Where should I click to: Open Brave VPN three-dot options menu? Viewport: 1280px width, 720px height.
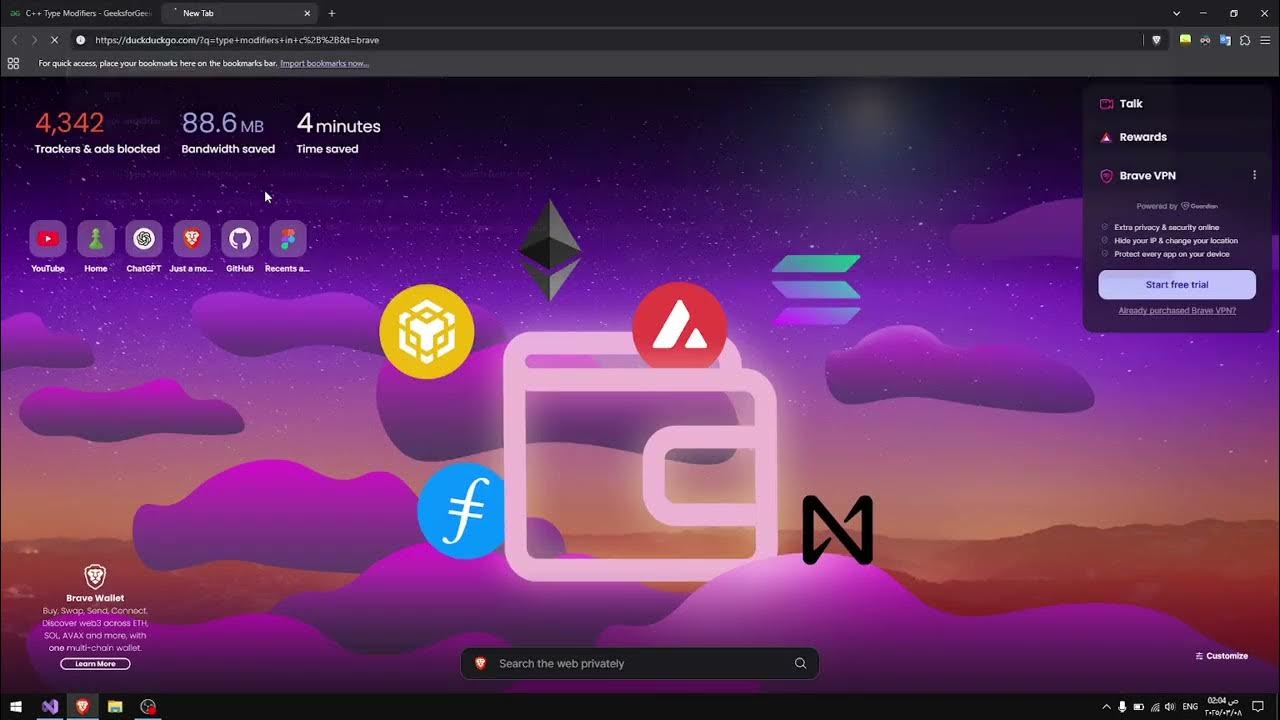(x=1255, y=176)
